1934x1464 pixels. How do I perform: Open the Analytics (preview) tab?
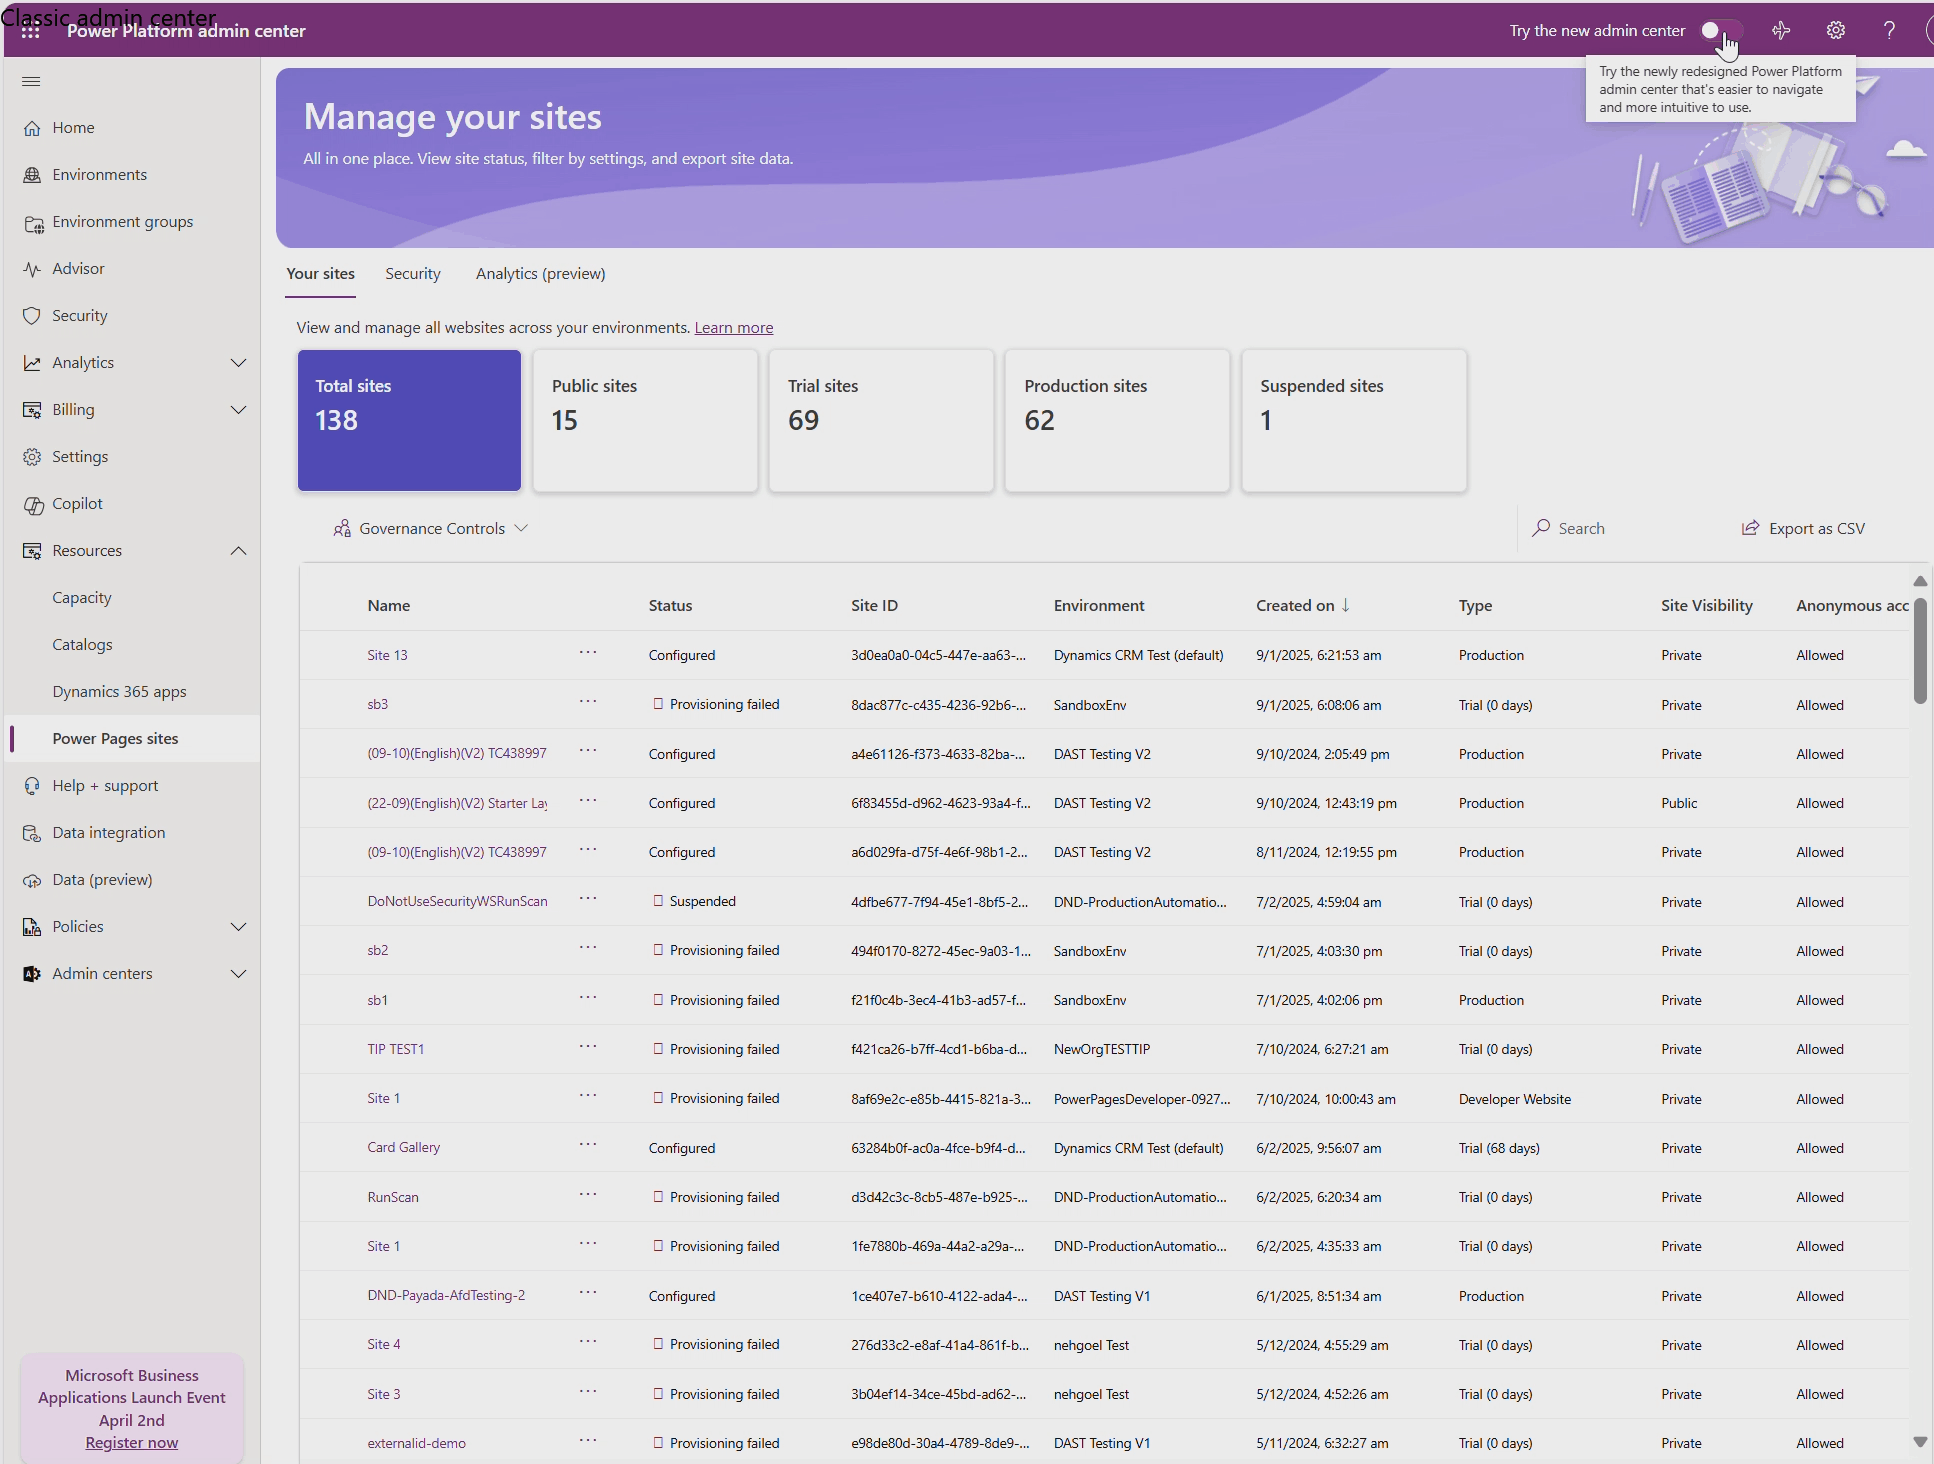540,273
